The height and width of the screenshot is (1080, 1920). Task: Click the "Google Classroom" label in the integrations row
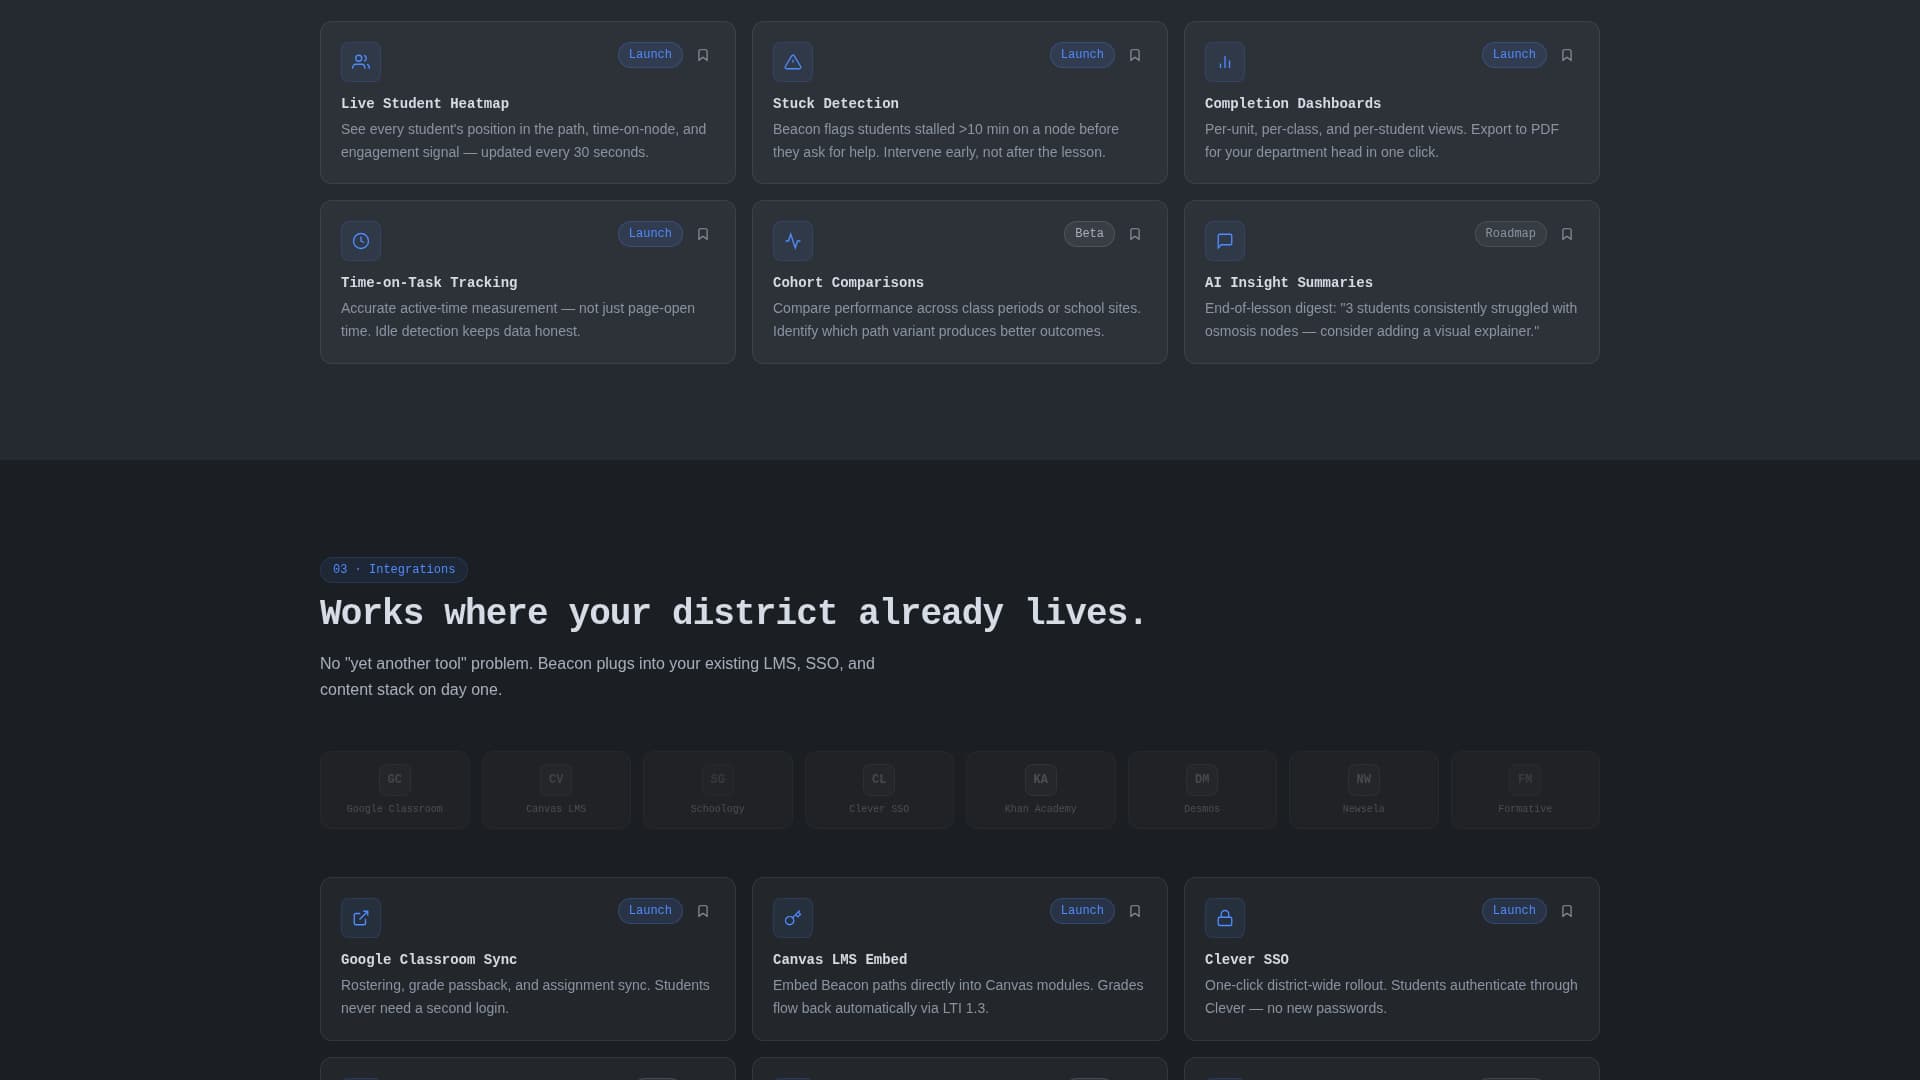[x=395, y=809]
